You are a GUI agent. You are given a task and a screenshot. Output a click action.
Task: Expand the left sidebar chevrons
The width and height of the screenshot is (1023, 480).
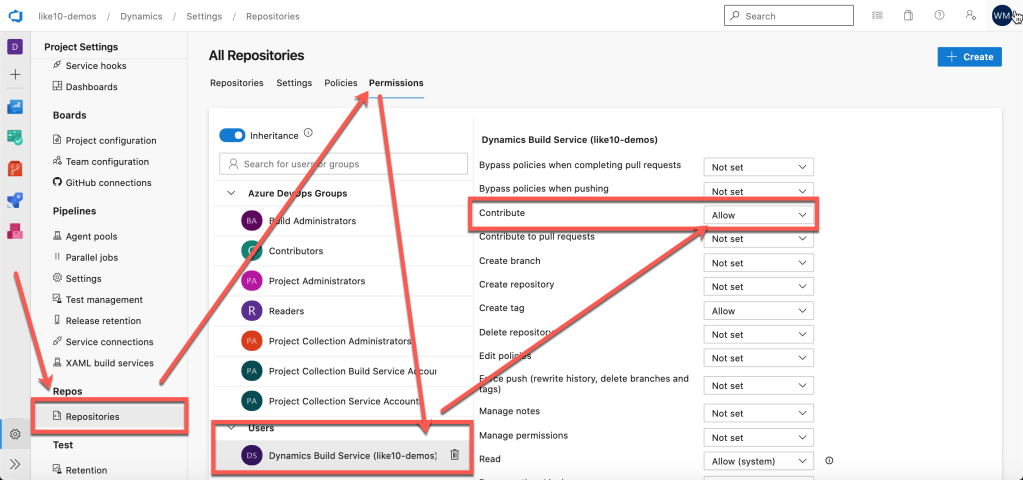(x=15, y=464)
